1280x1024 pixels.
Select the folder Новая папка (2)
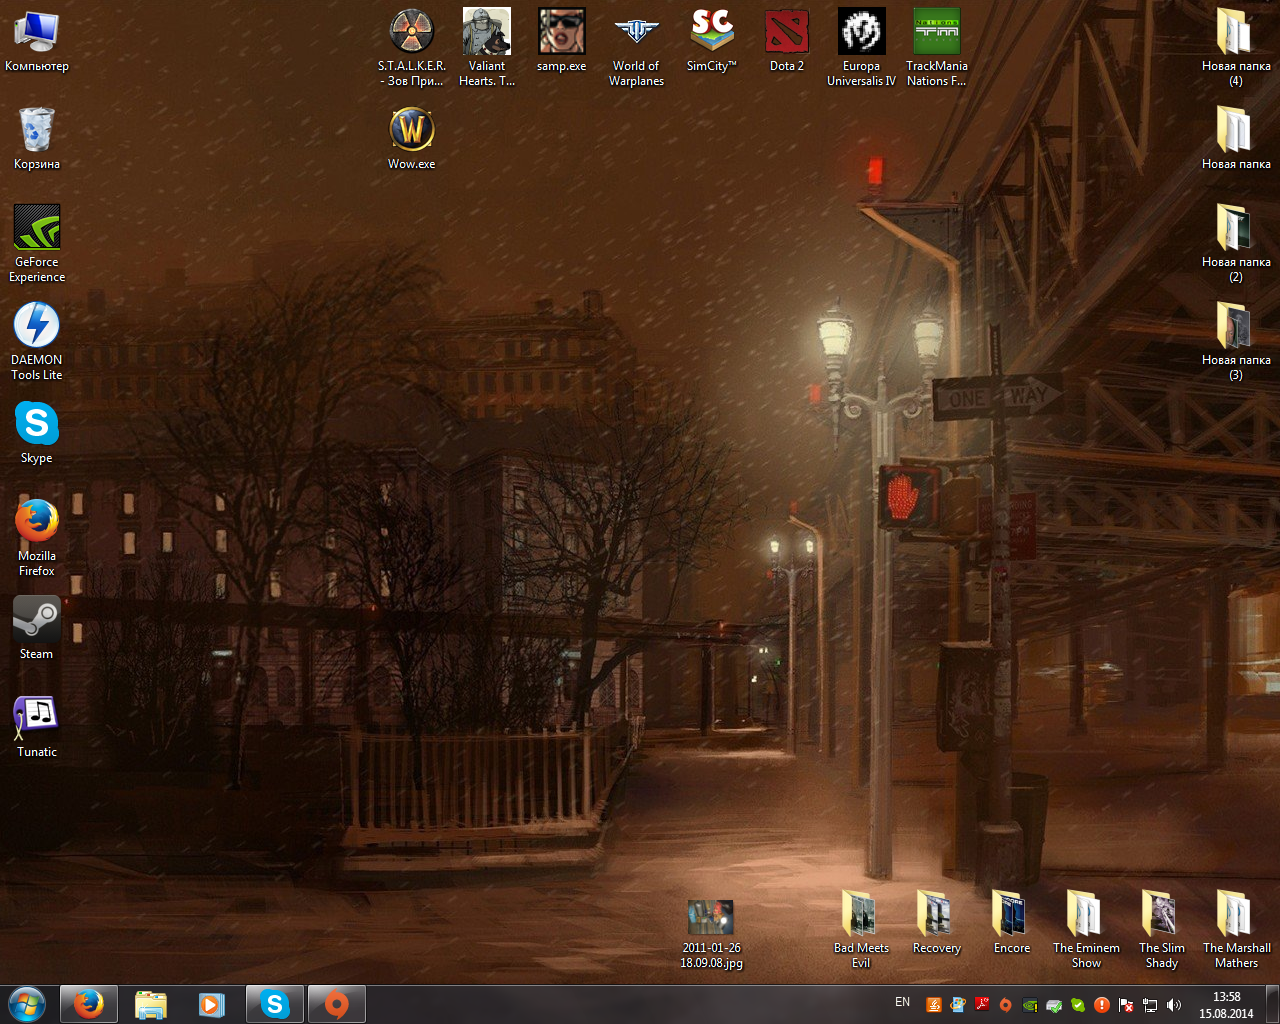coord(1236,244)
